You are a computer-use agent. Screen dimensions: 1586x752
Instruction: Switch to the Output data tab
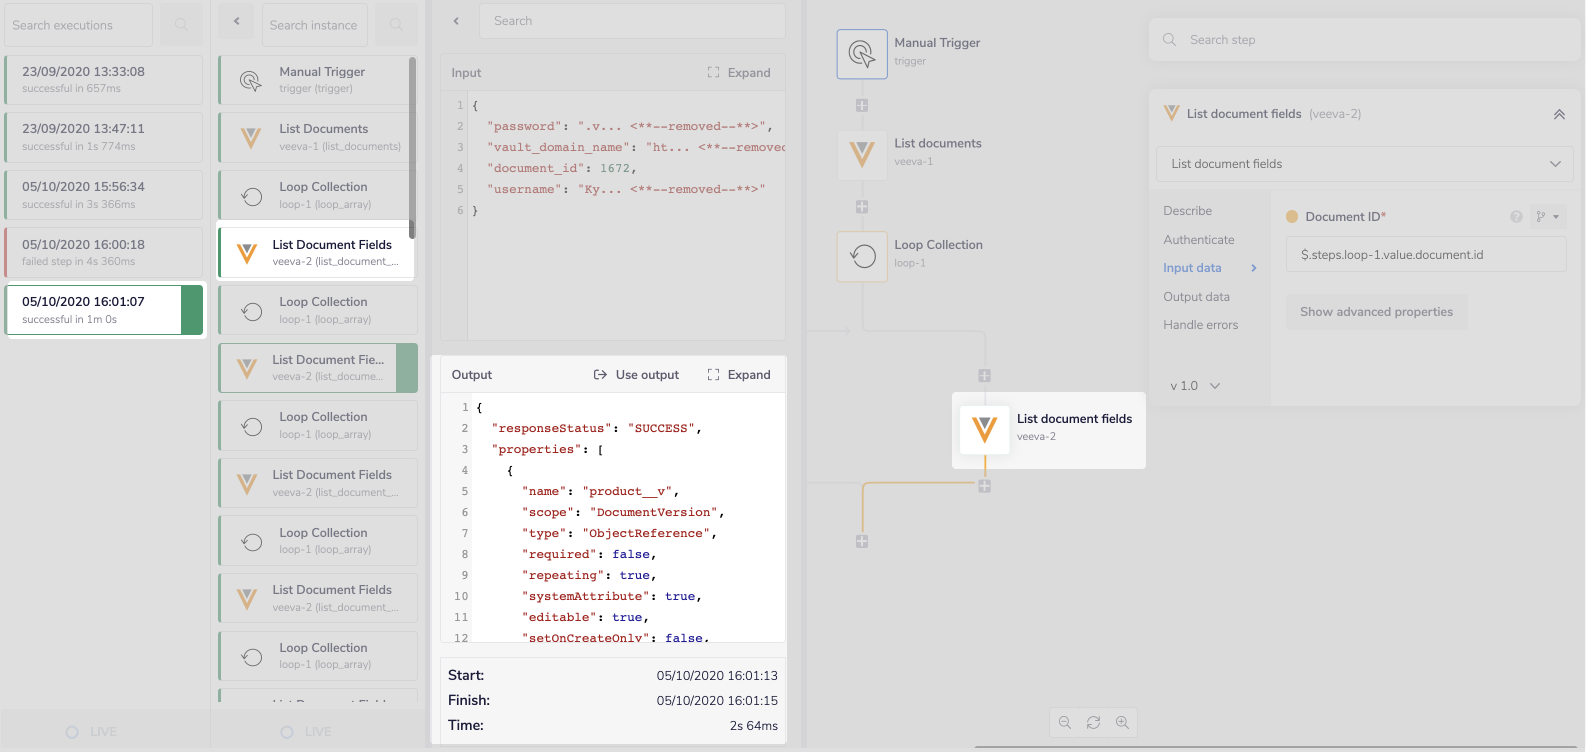click(x=1196, y=297)
